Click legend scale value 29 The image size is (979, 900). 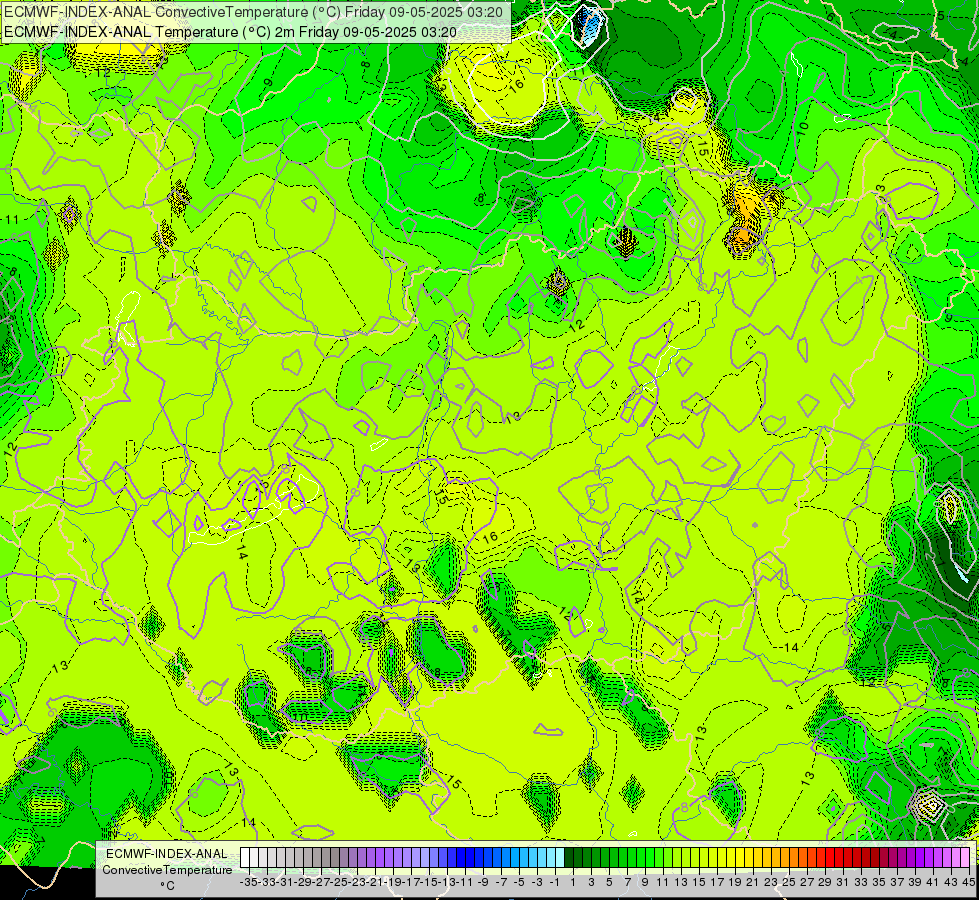[825, 882]
